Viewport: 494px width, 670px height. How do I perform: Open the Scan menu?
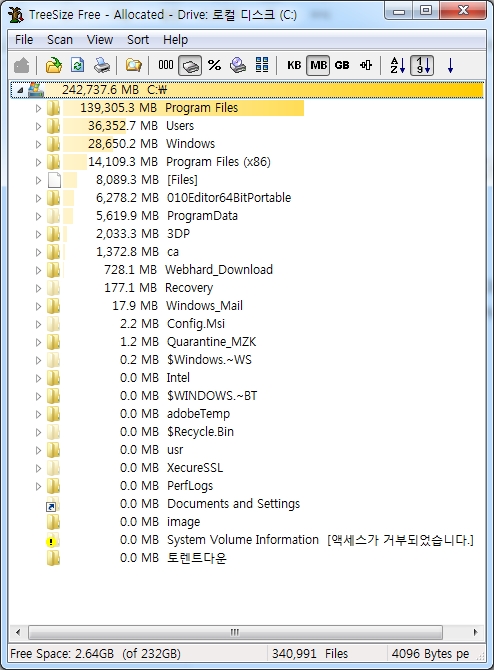(60, 40)
